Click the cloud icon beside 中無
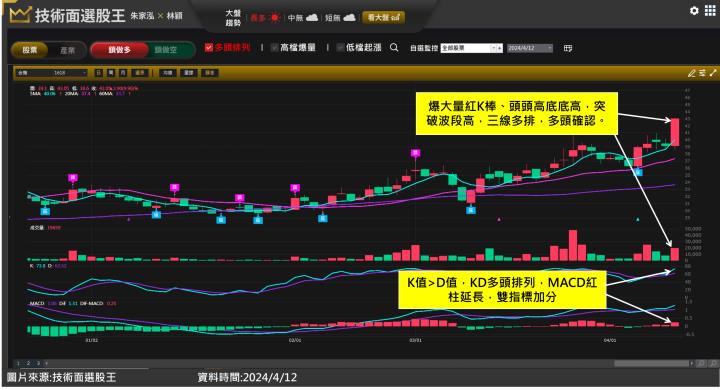Image resolution: width=720 pixels, height=390 pixels. point(312,17)
